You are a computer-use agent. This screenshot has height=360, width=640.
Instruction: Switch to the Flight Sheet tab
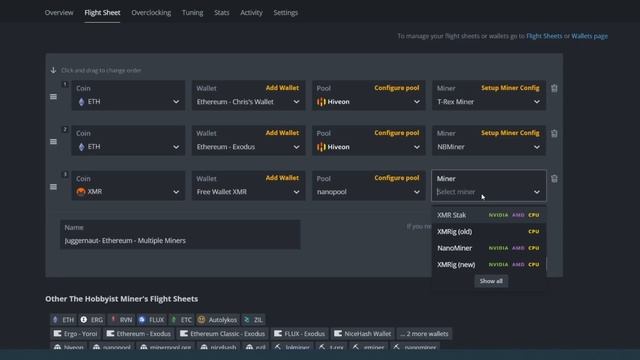point(102,13)
